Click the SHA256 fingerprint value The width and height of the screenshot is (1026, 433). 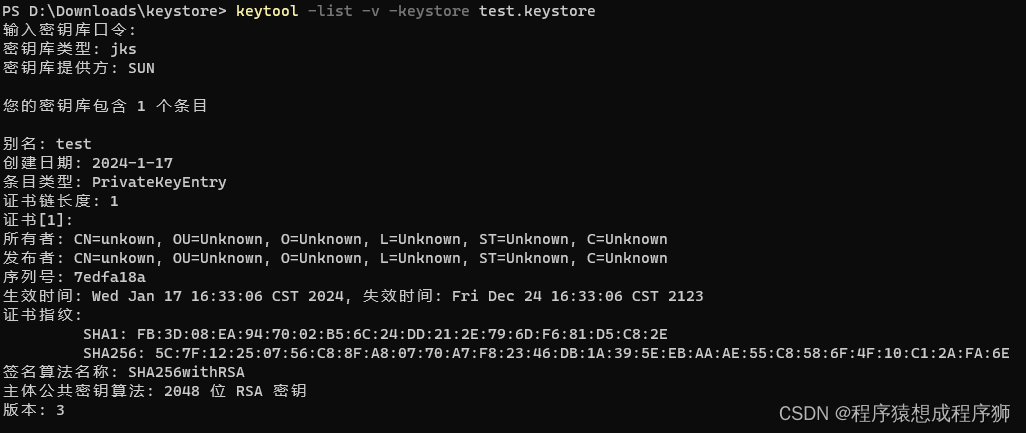tap(582, 353)
